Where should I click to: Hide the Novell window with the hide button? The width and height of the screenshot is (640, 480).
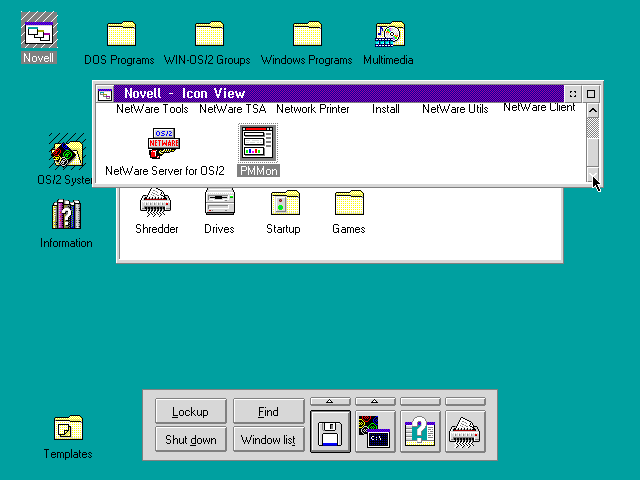573,94
